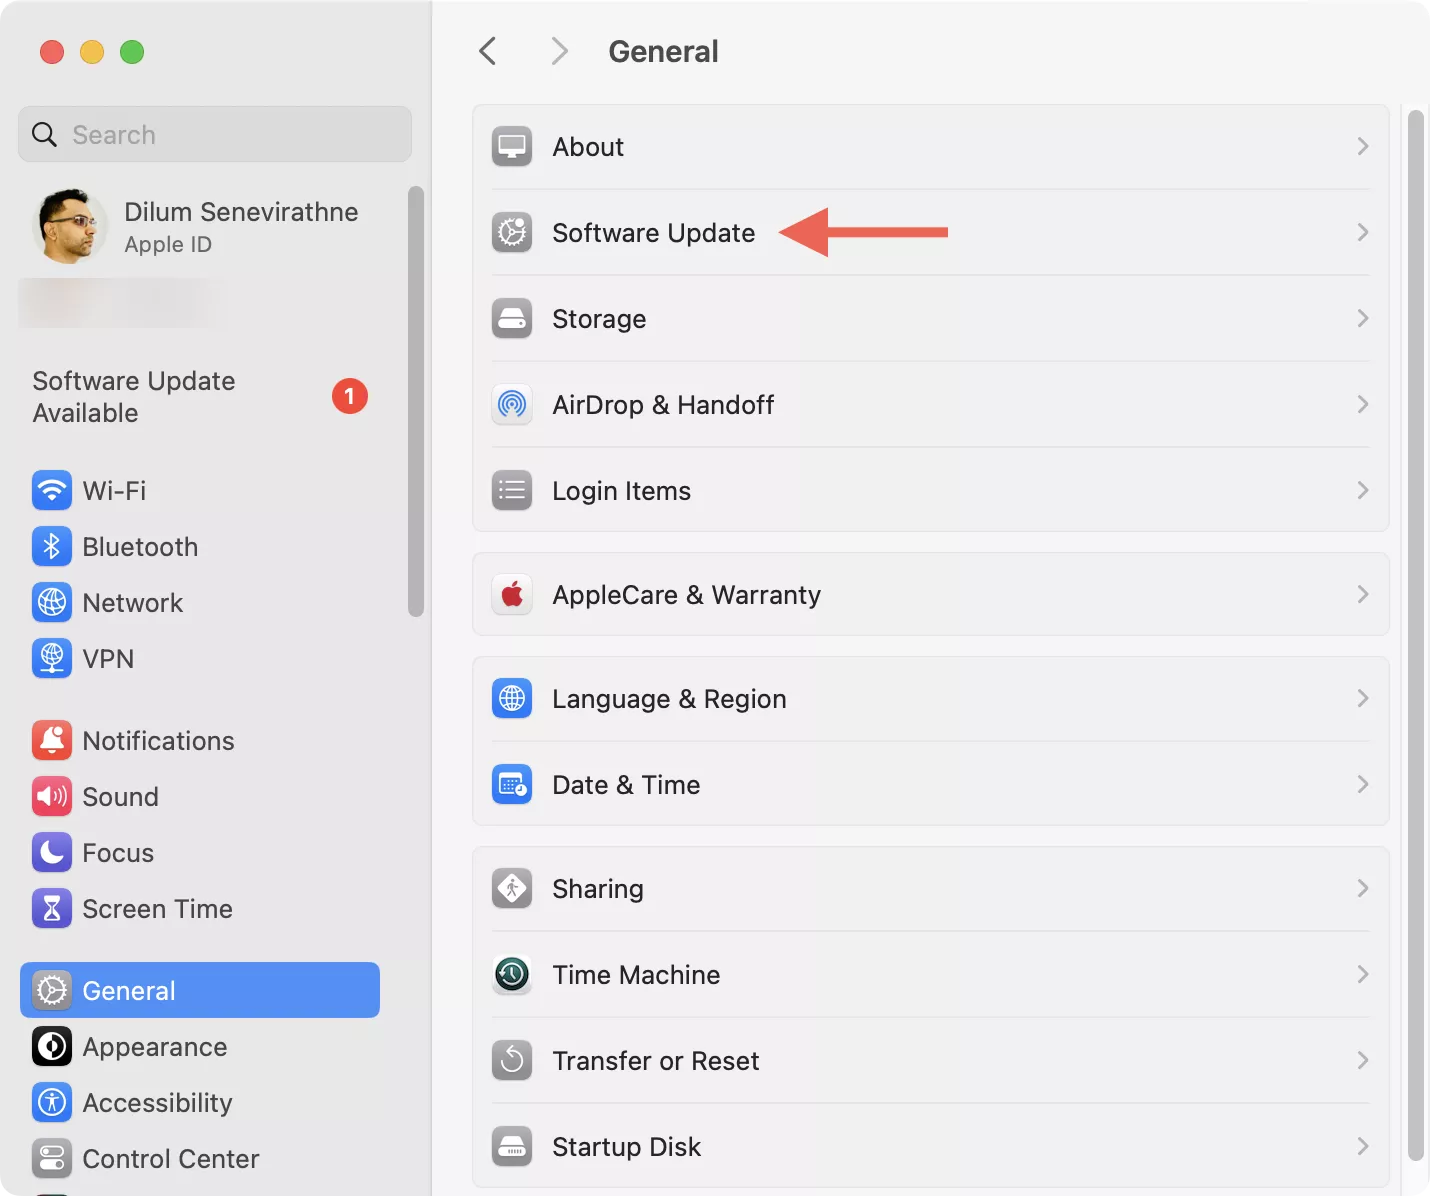Click the Storage drive icon

click(512, 319)
